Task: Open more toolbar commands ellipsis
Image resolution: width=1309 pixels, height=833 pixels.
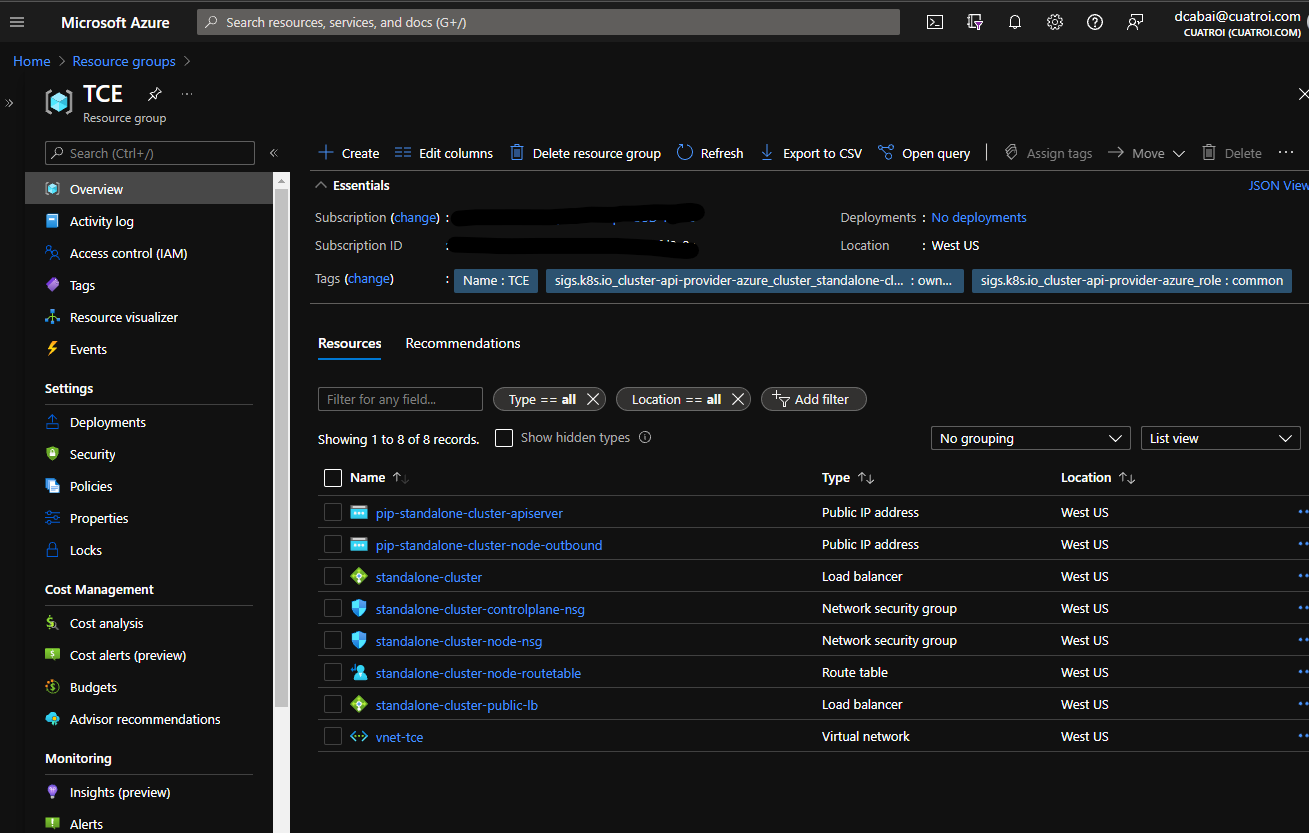Action: point(1286,153)
